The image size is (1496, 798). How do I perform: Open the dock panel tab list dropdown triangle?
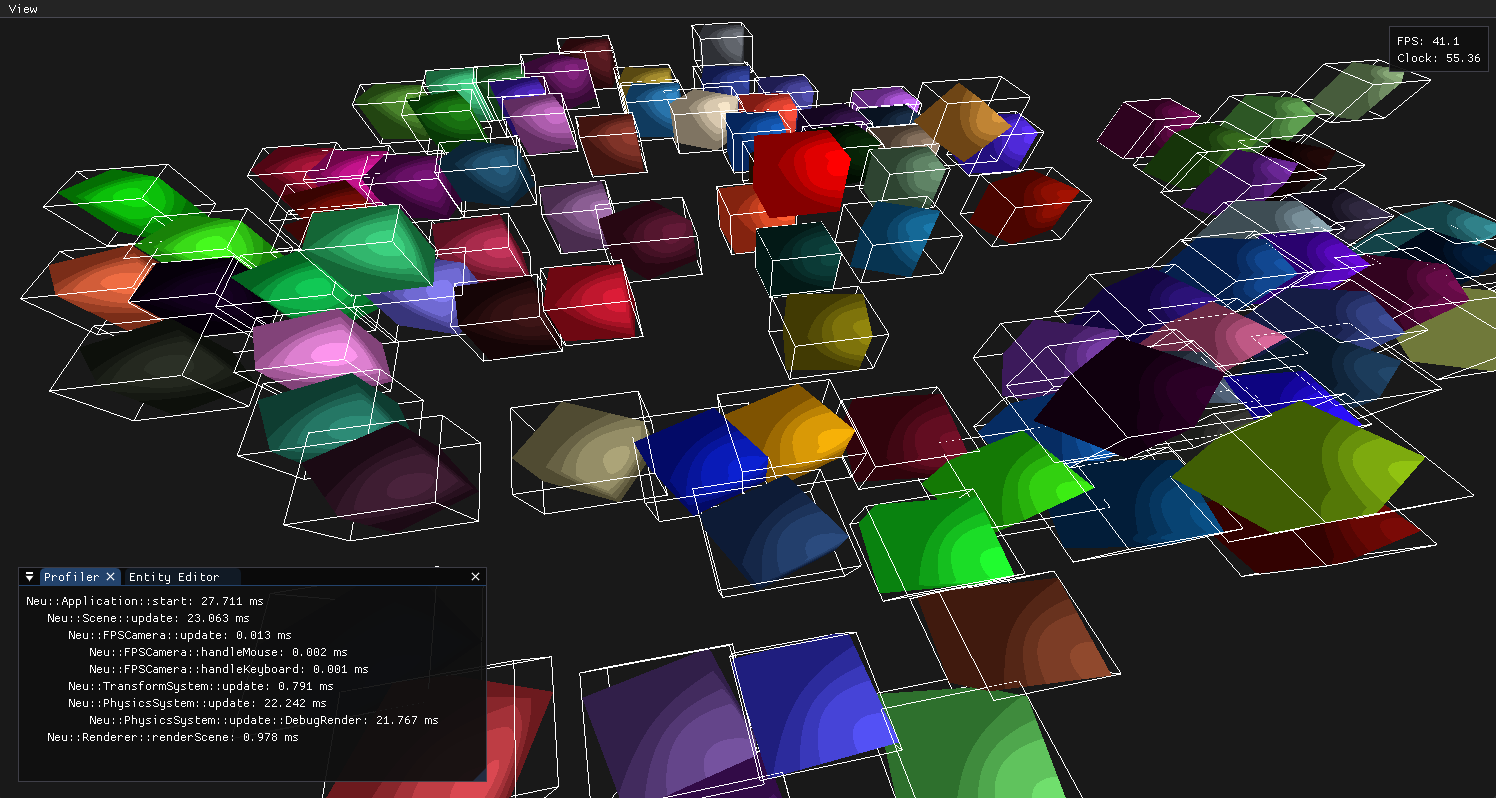click(x=30, y=577)
